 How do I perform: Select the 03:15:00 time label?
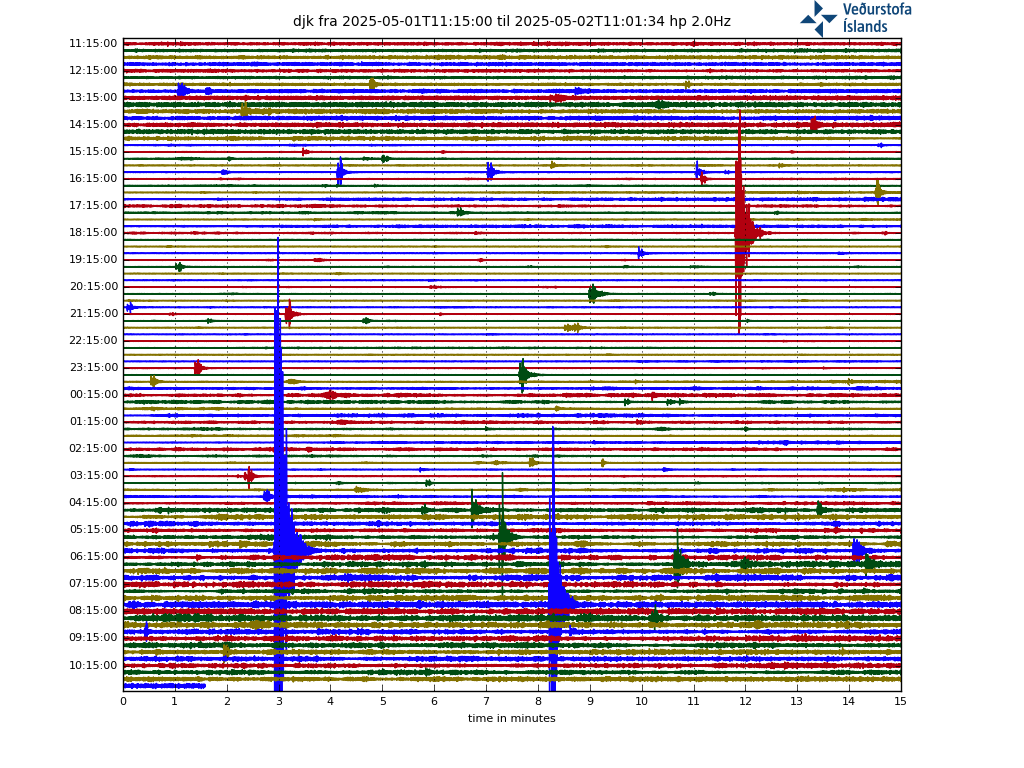coord(93,475)
